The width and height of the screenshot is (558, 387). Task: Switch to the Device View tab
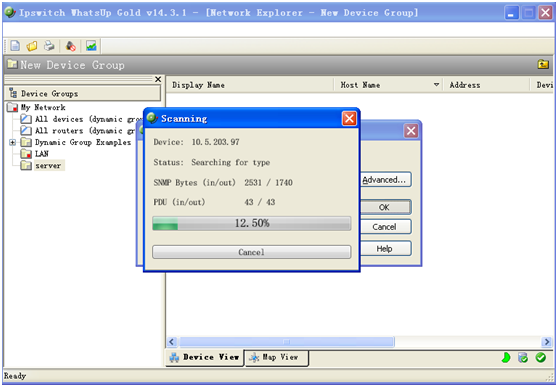pyautogui.click(x=205, y=357)
